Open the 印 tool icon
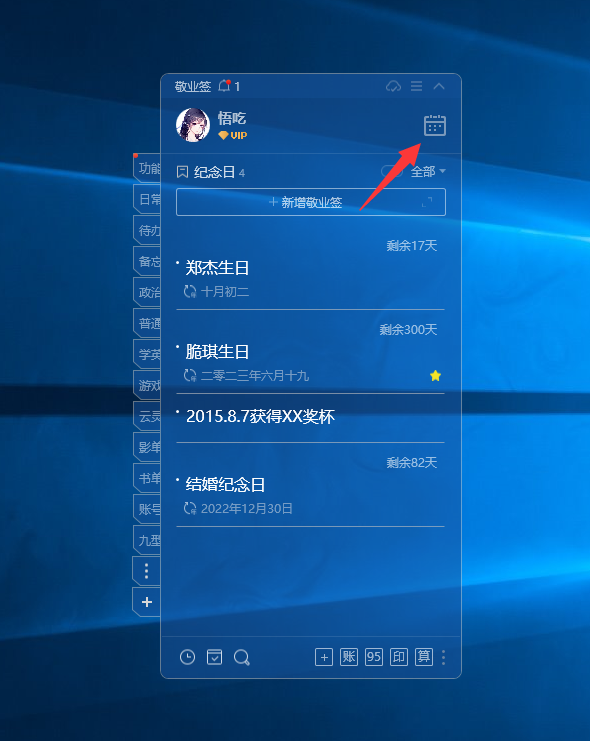Screen dimensions: 590x741 pyautogui.click(x=399, y=657)
